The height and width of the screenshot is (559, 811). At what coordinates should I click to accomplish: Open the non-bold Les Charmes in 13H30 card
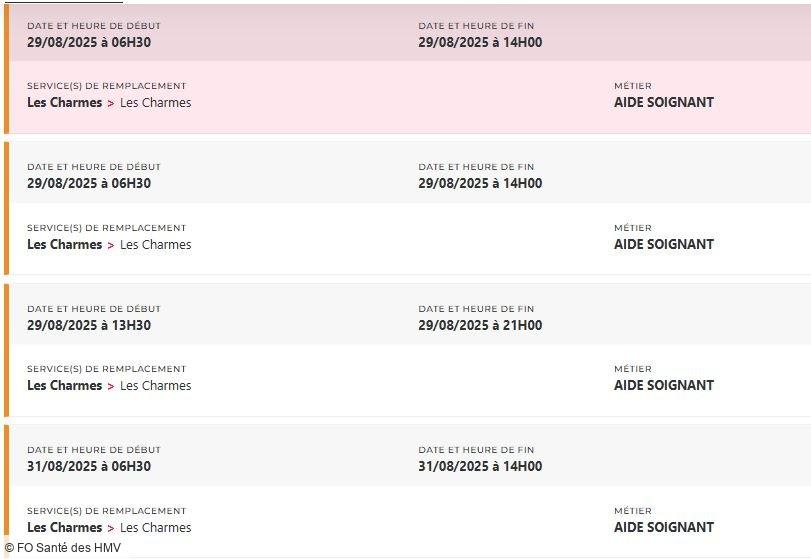(x=155, y=386)
